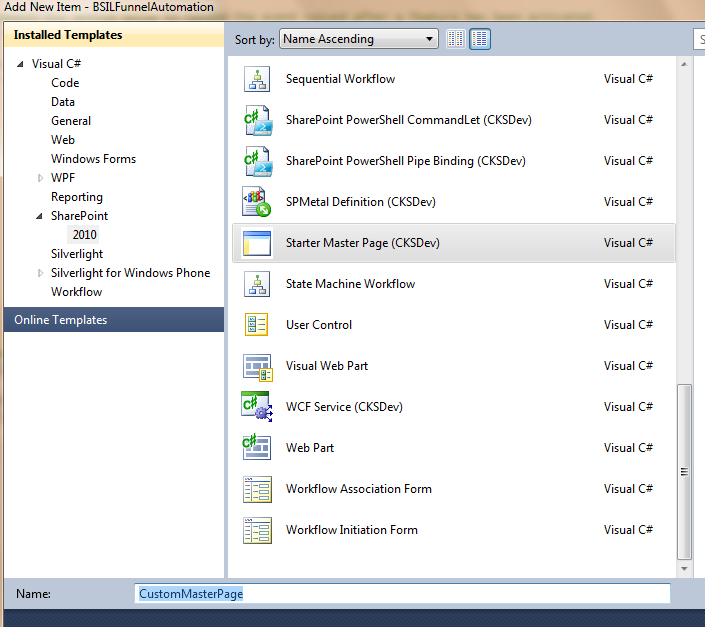Image resolution: width=705 pixels, height=627 pixels.
Task: Select the General category
Action: coord(71,121)
